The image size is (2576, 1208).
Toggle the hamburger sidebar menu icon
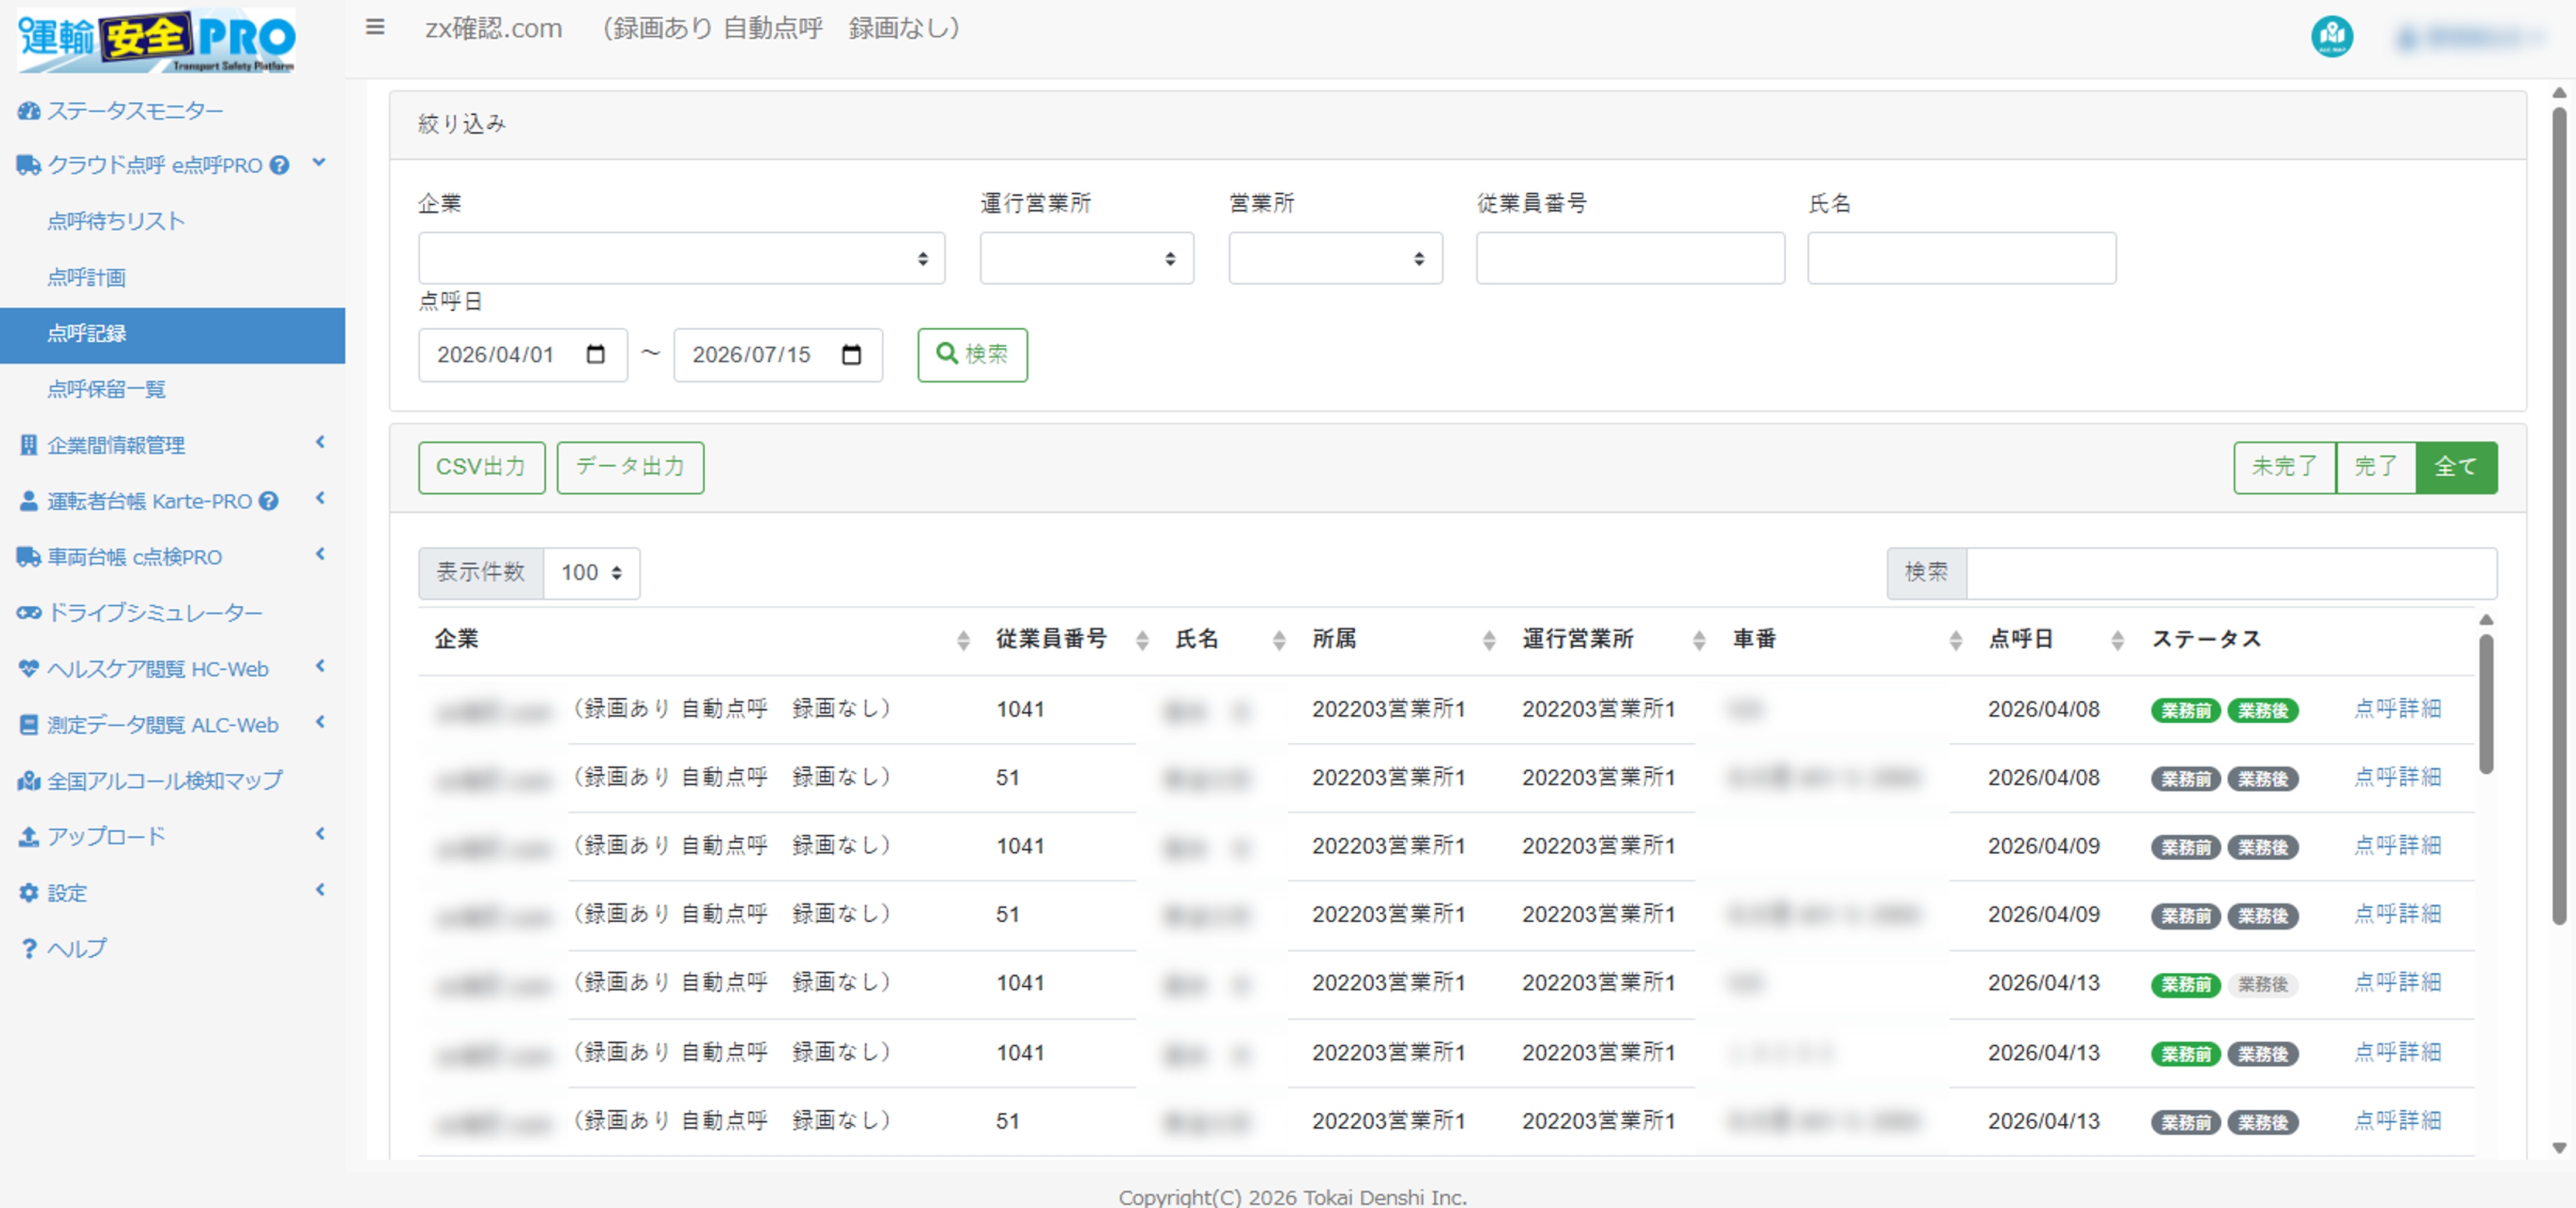pyautogui.click(x=375, y=27)
